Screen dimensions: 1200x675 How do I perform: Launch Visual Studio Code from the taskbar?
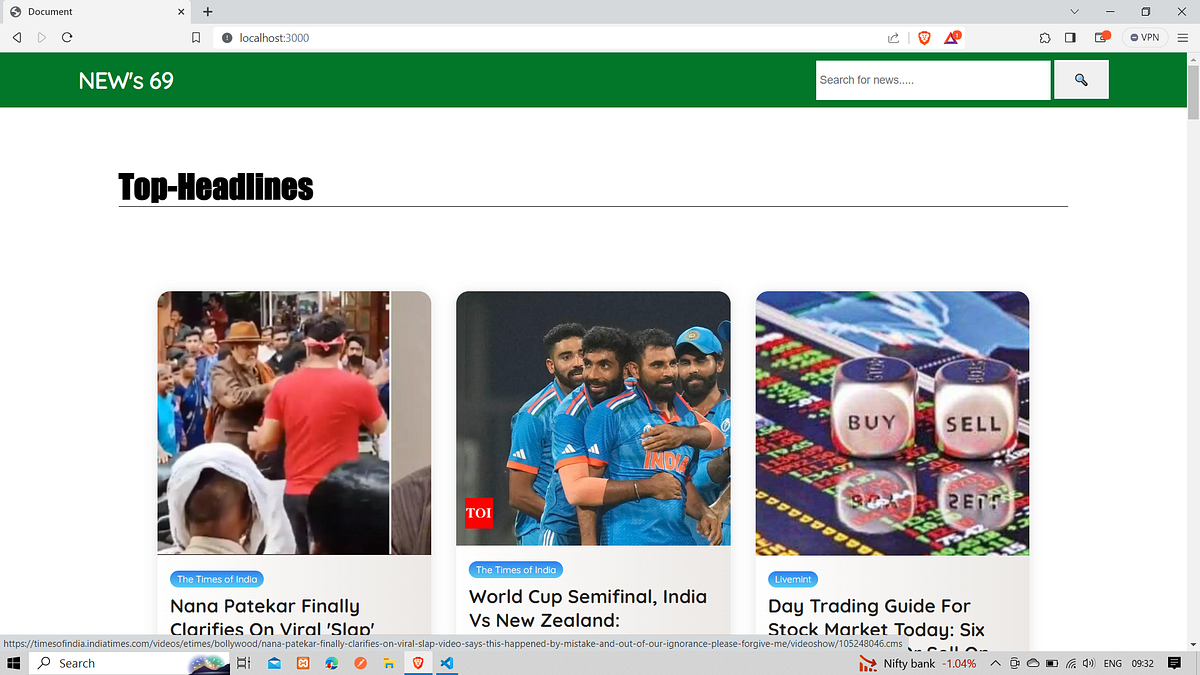point(447,663)
